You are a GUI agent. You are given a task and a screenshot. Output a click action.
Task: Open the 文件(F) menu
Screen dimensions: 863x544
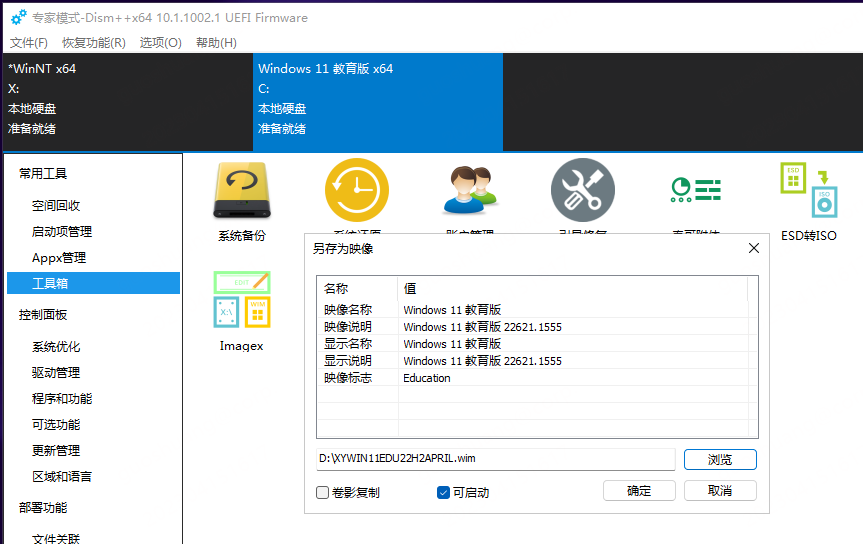pyautogui.click(x=29, y=43)
